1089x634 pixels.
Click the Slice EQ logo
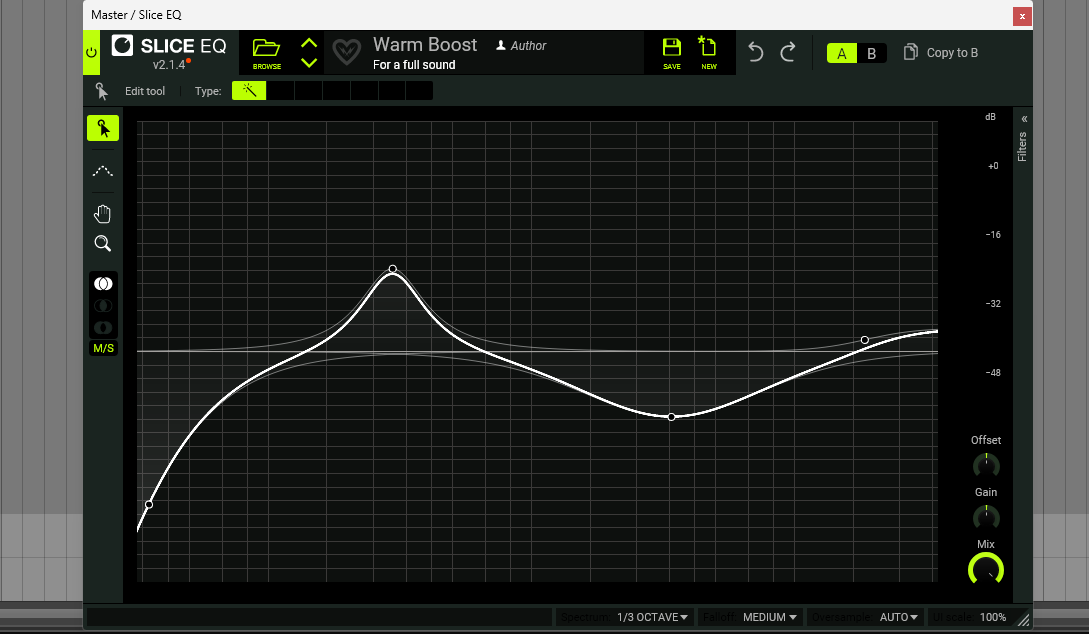tap(169, 46)
